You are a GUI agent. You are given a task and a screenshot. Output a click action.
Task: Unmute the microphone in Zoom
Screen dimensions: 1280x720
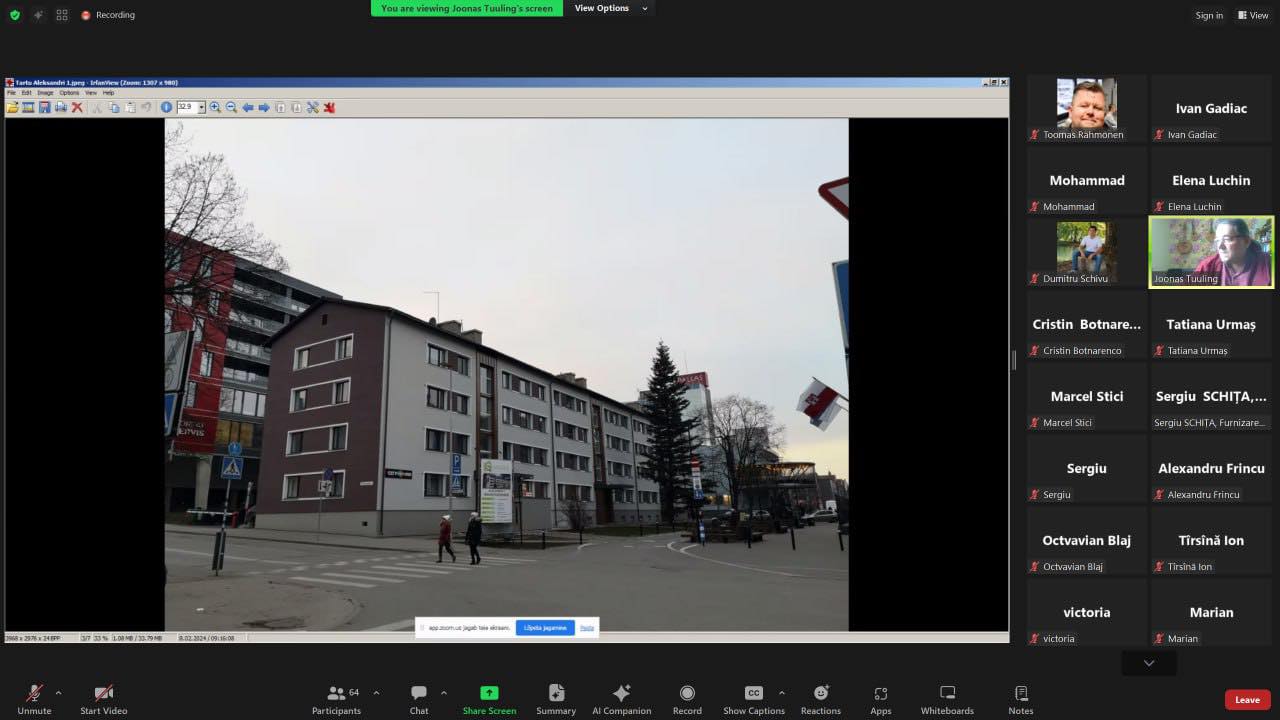tap(34, 699)
